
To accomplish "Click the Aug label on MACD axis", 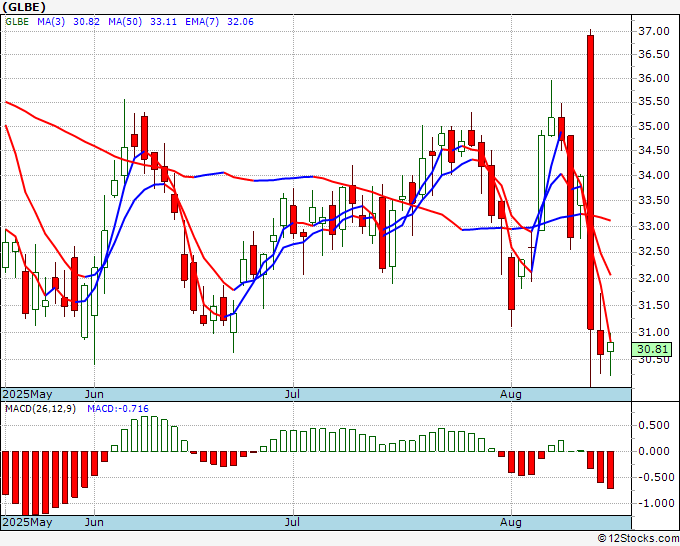I will click(510, 522).
